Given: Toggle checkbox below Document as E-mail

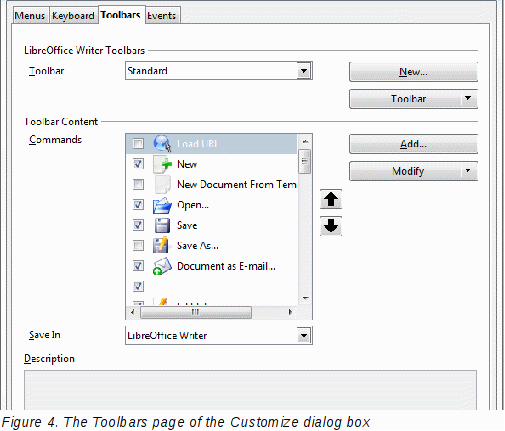Looking at the screenshot, I should tap(138, 286).
